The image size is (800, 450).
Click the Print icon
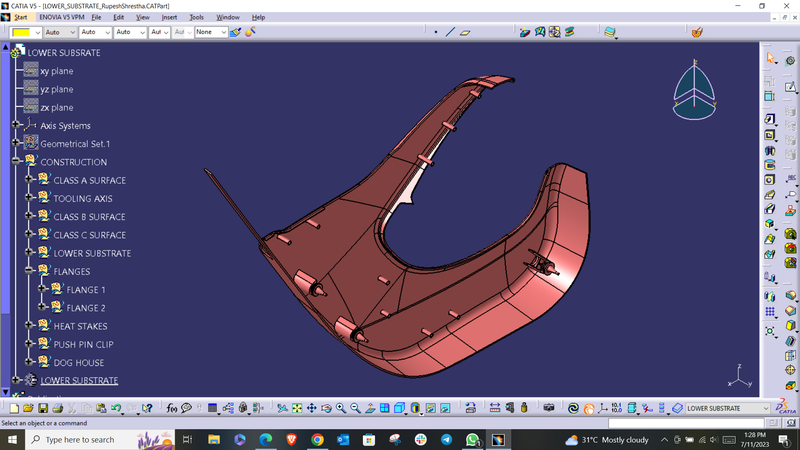(x=58, y=408)
